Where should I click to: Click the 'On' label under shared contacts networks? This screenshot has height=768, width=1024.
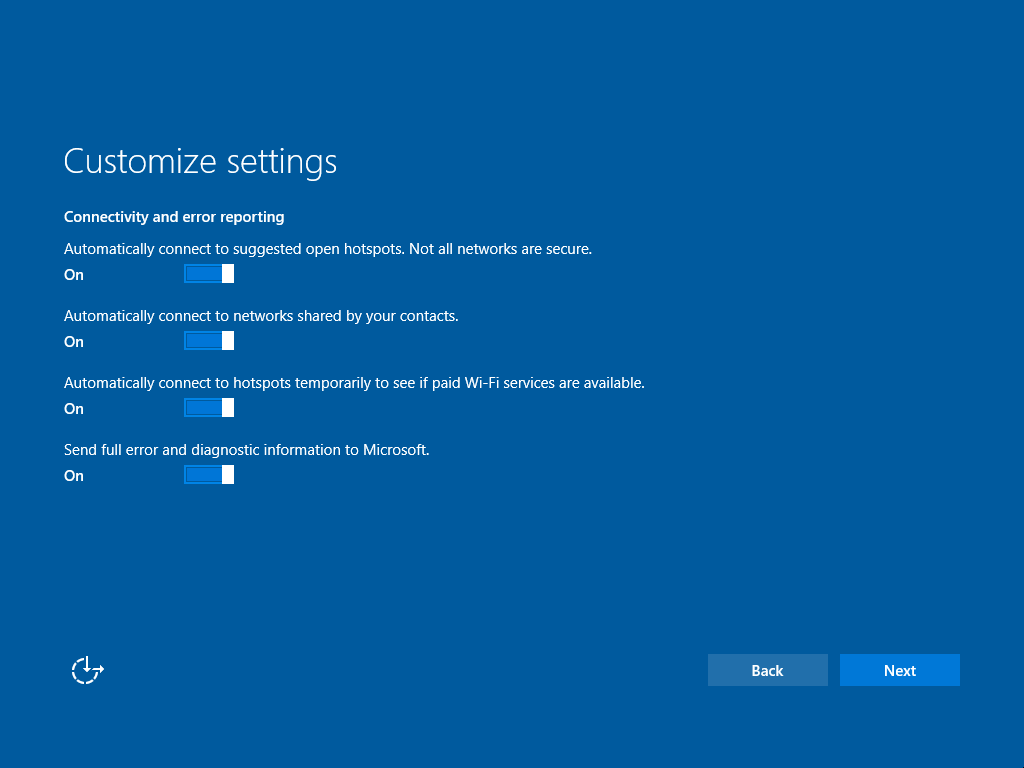[74, 342]
